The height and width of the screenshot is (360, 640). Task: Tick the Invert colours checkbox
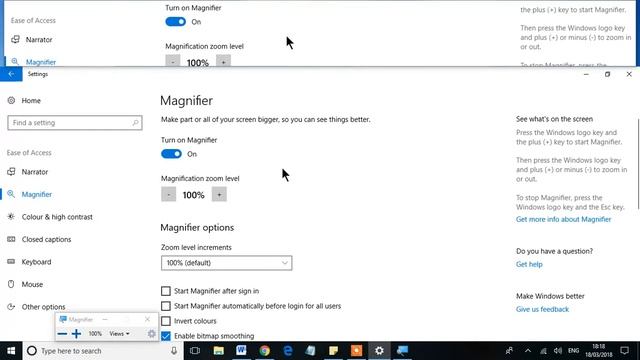[x=166, y=321]
